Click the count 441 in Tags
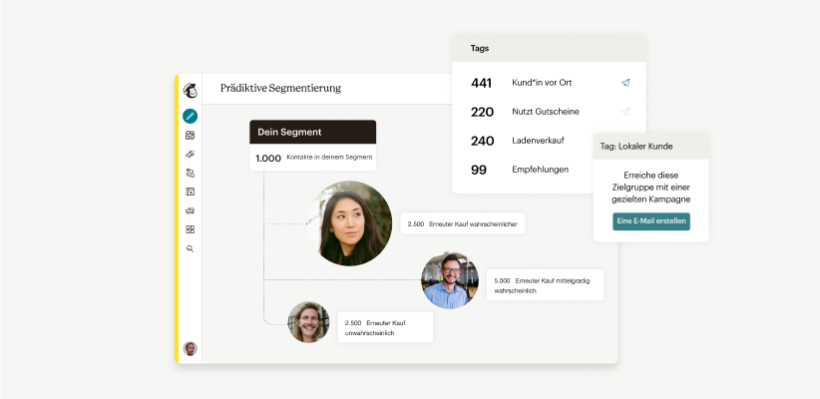Image resolution: width=820 pixels, height=399 pixels. (481, 83)
